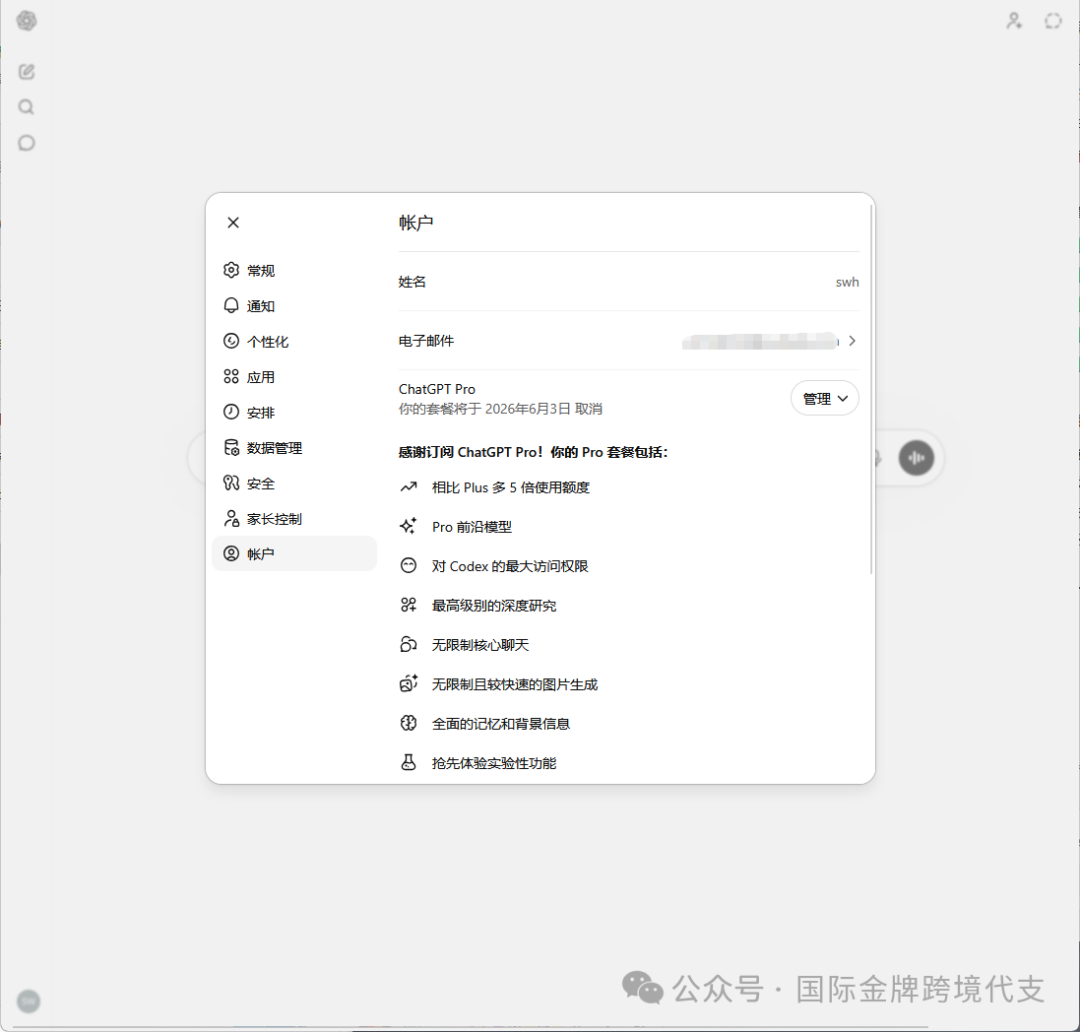1080x1032 pixels.
Task: Click the 姓名 label
Action: click(412, 282)
